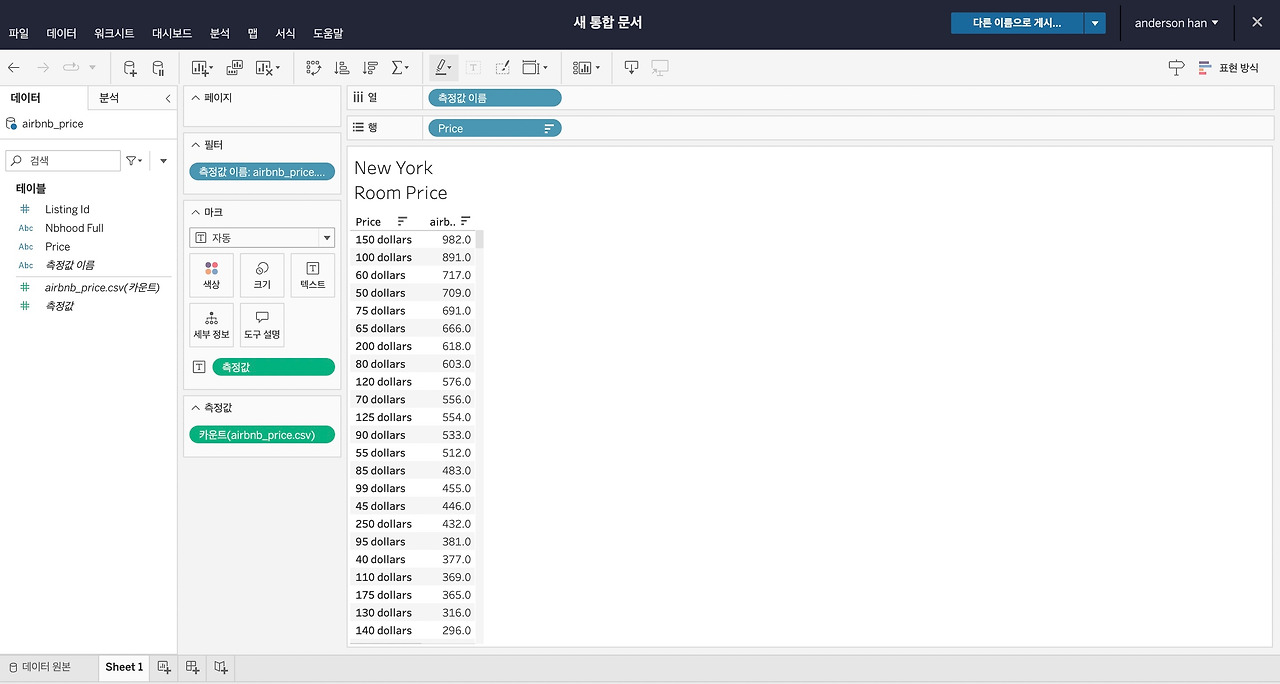Viewport: 1280px width, 684px height.
Task: Click the filter funnel icon beside search
Action: tap(133, 160)
